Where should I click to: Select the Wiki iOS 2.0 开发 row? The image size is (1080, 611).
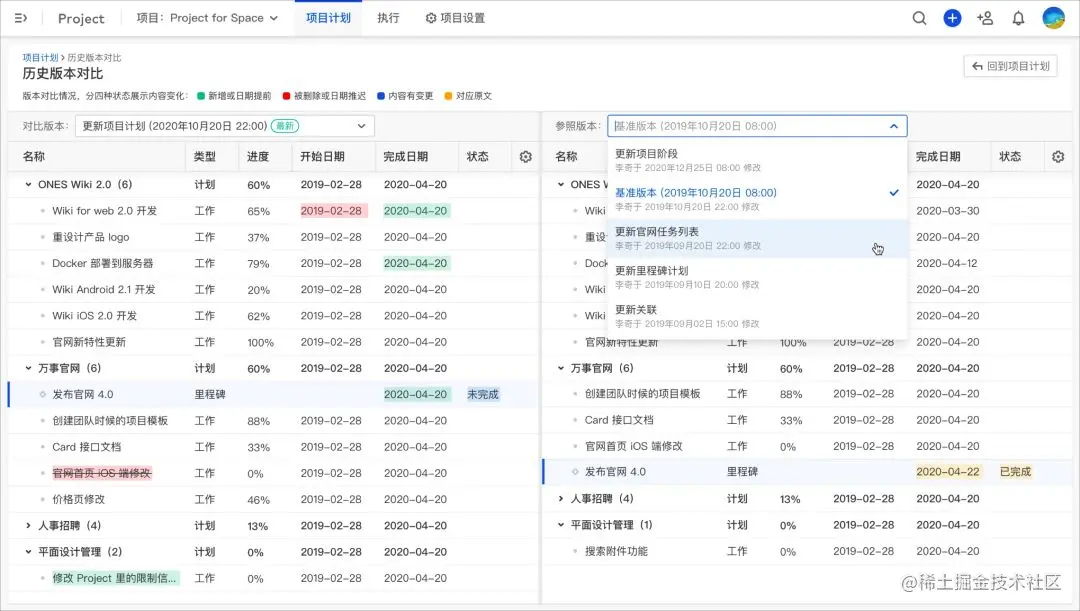coord(273,315)
